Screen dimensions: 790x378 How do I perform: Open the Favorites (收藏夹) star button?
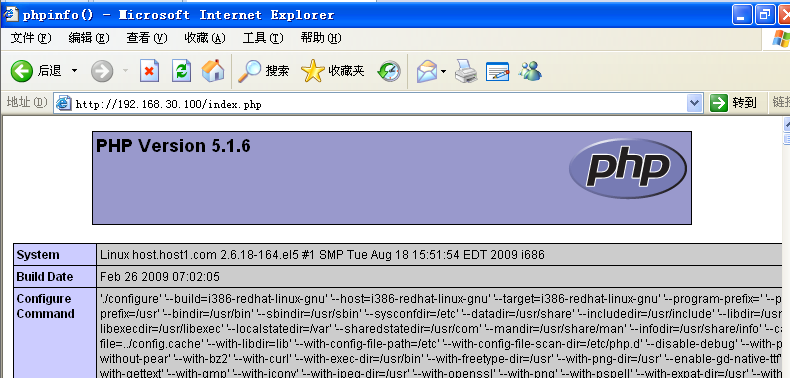[333, 71]
